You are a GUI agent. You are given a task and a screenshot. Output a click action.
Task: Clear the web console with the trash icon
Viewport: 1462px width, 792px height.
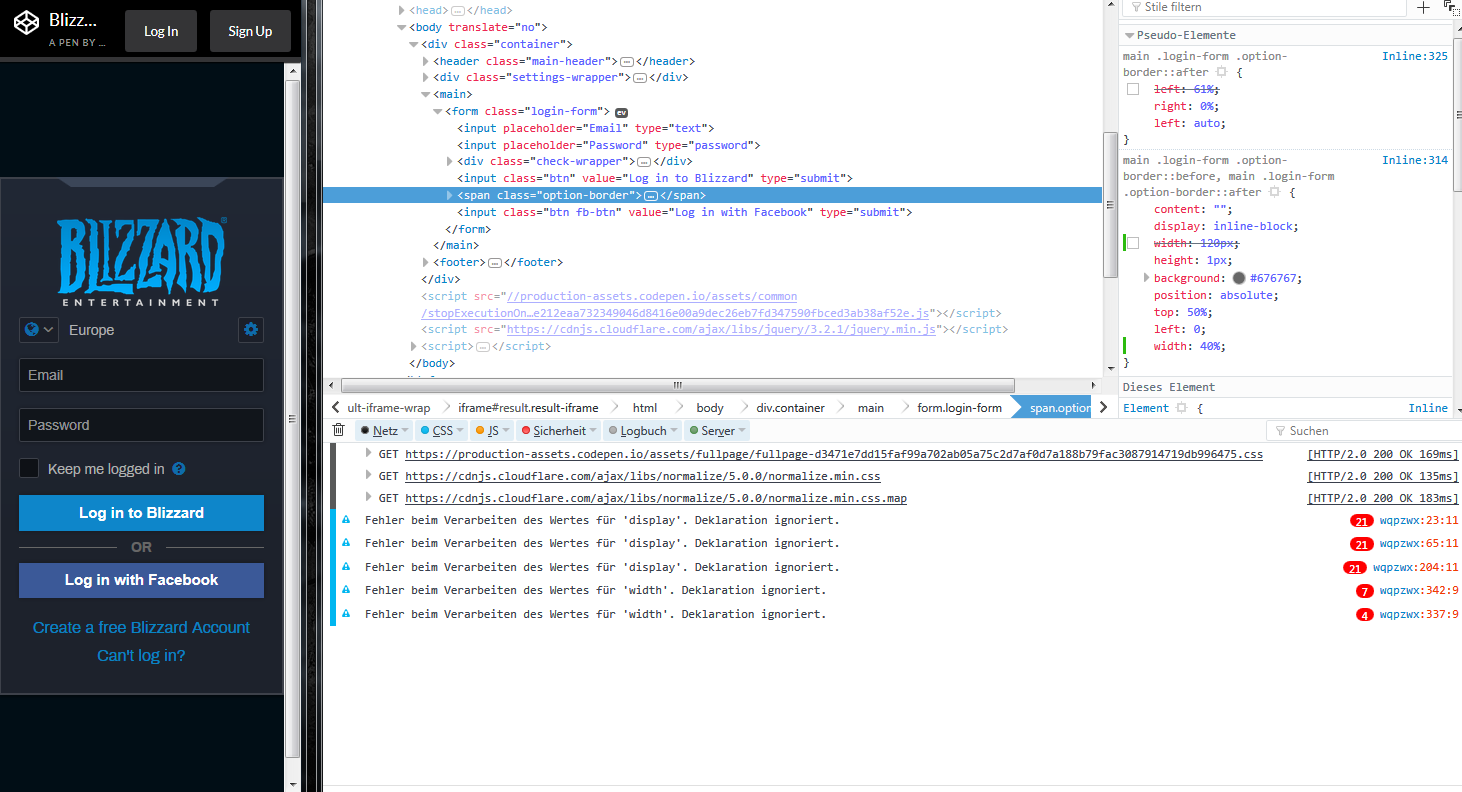click(x=339, y=430)
